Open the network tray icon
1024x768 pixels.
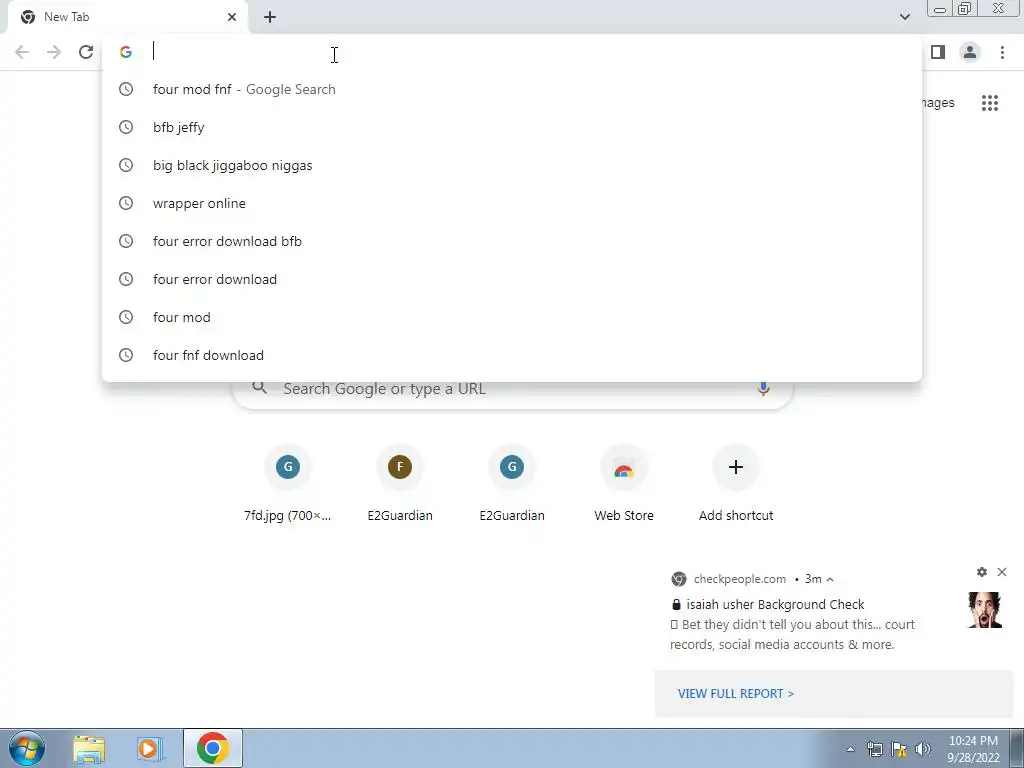[874, 749]
